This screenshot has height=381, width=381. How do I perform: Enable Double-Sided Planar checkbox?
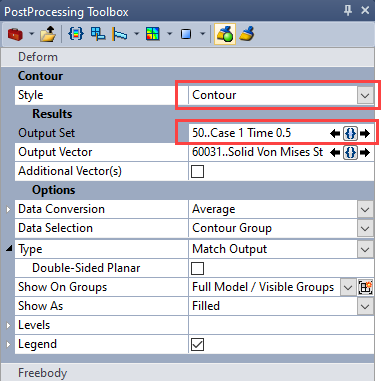(x=197, y=268)
